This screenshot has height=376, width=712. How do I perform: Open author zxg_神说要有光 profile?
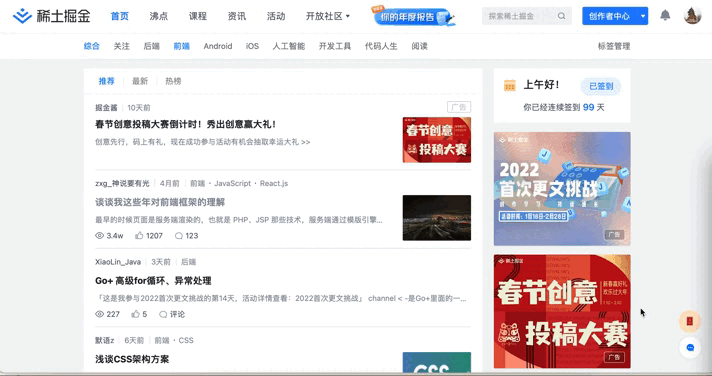(122, 183)
